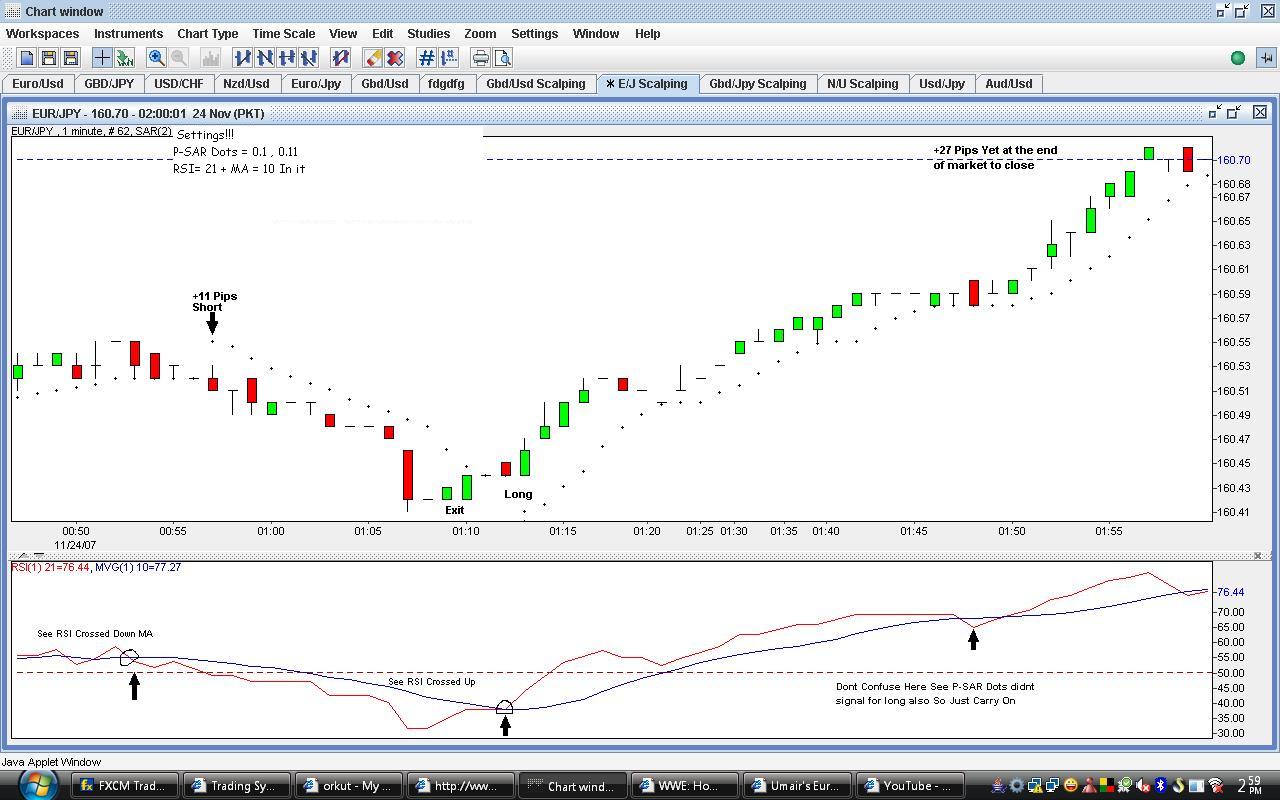Select the E/J Scalping tab
1280x800 pixels.
pyautogui.click(x=647, y=84)
